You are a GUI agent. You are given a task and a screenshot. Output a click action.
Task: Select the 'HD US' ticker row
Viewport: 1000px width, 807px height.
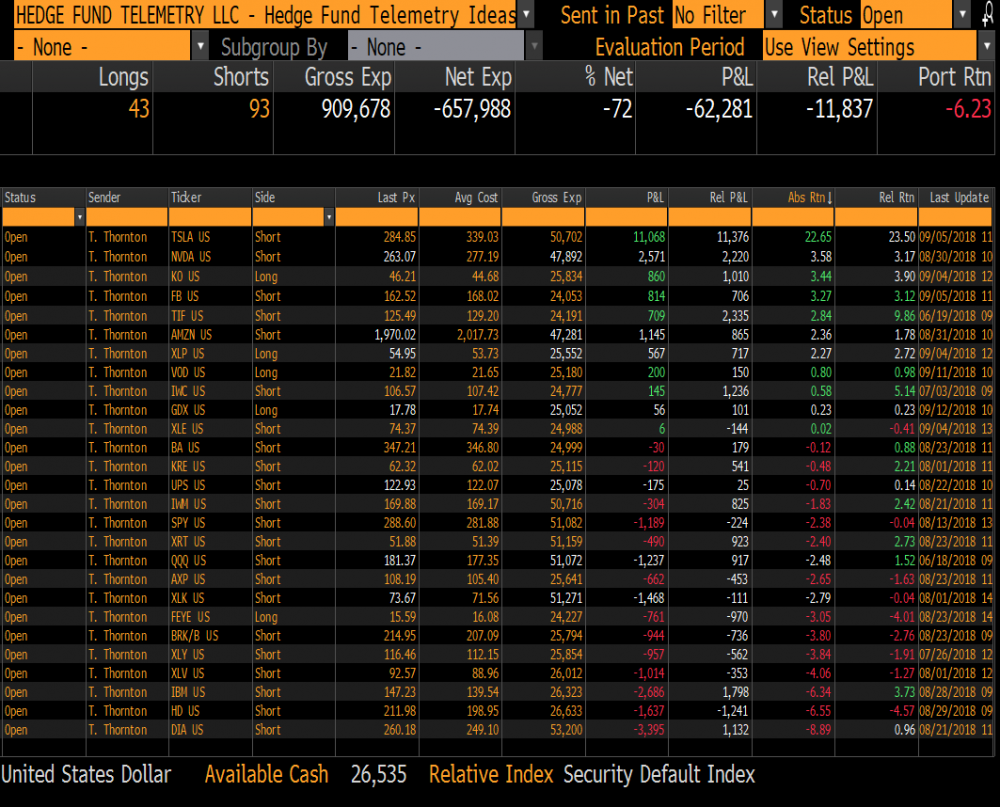coord(497,711)
